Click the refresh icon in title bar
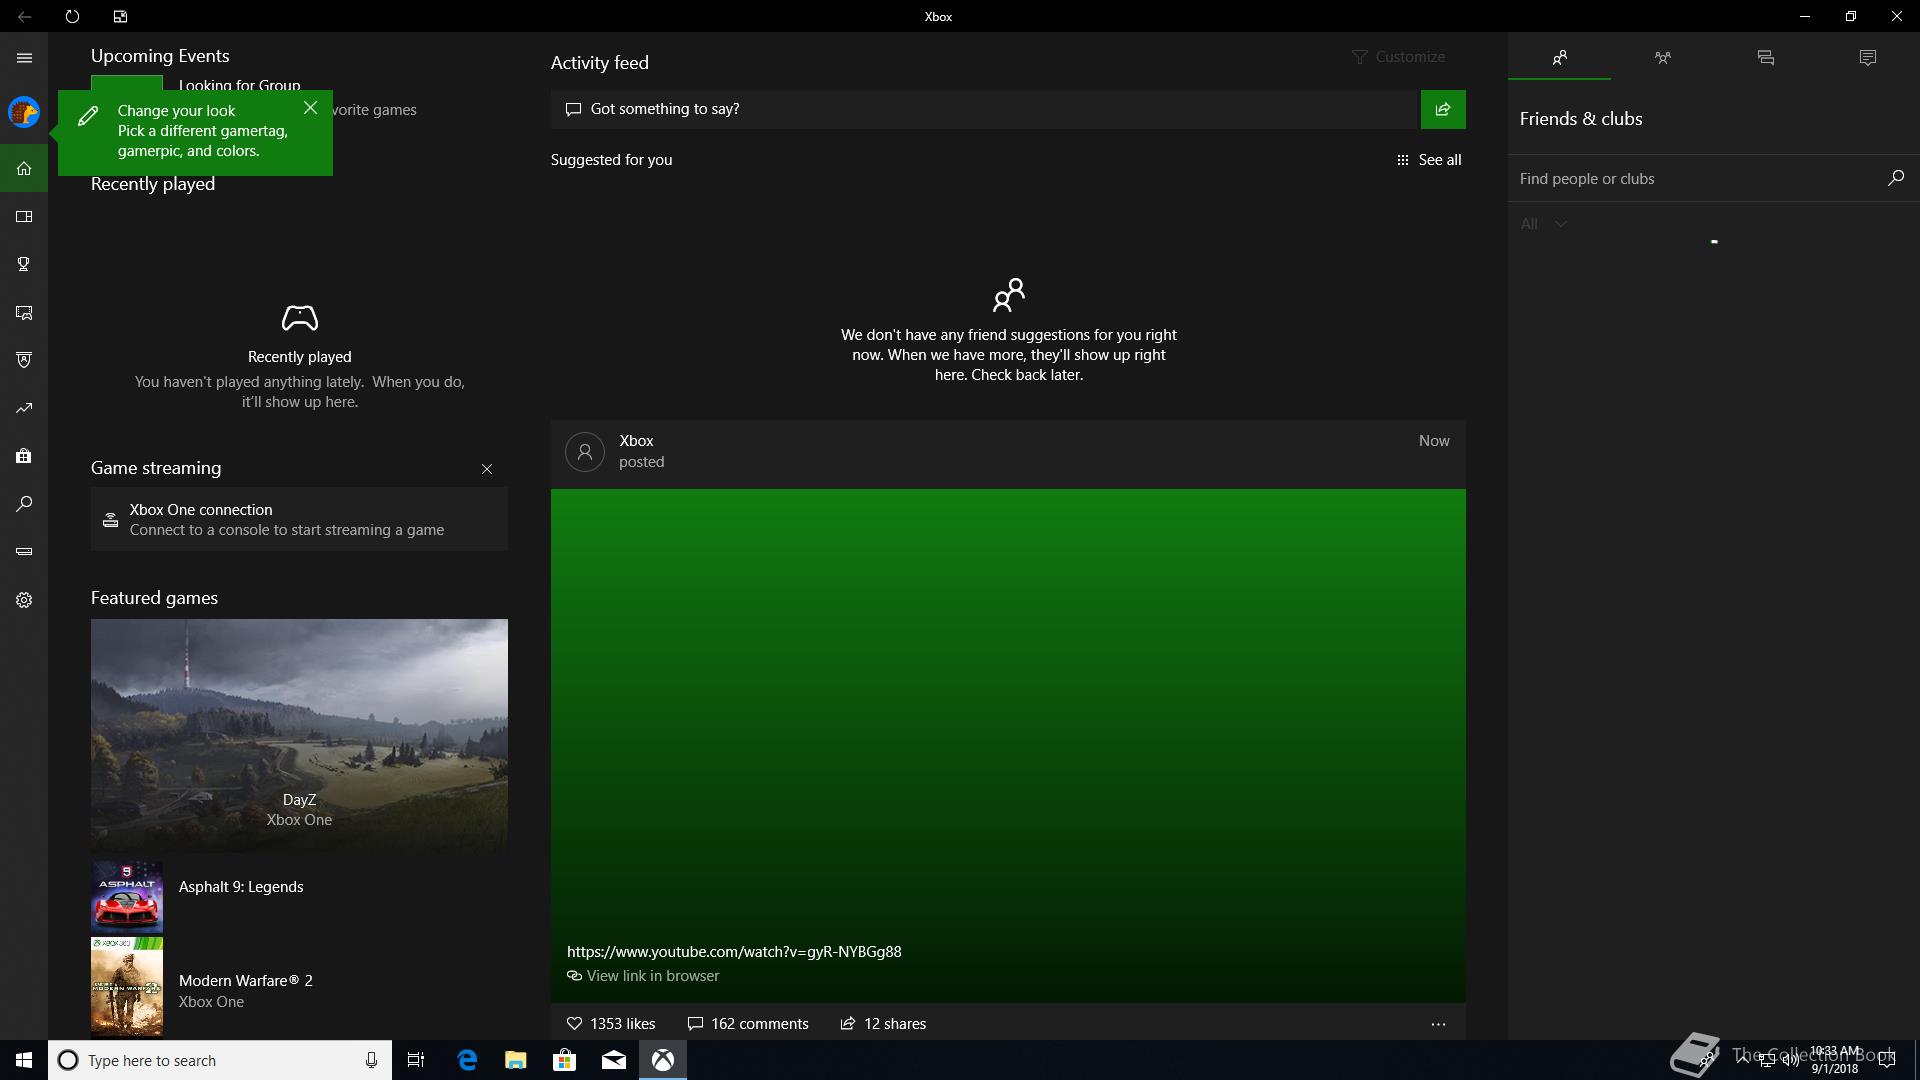 tap(72, 16)
